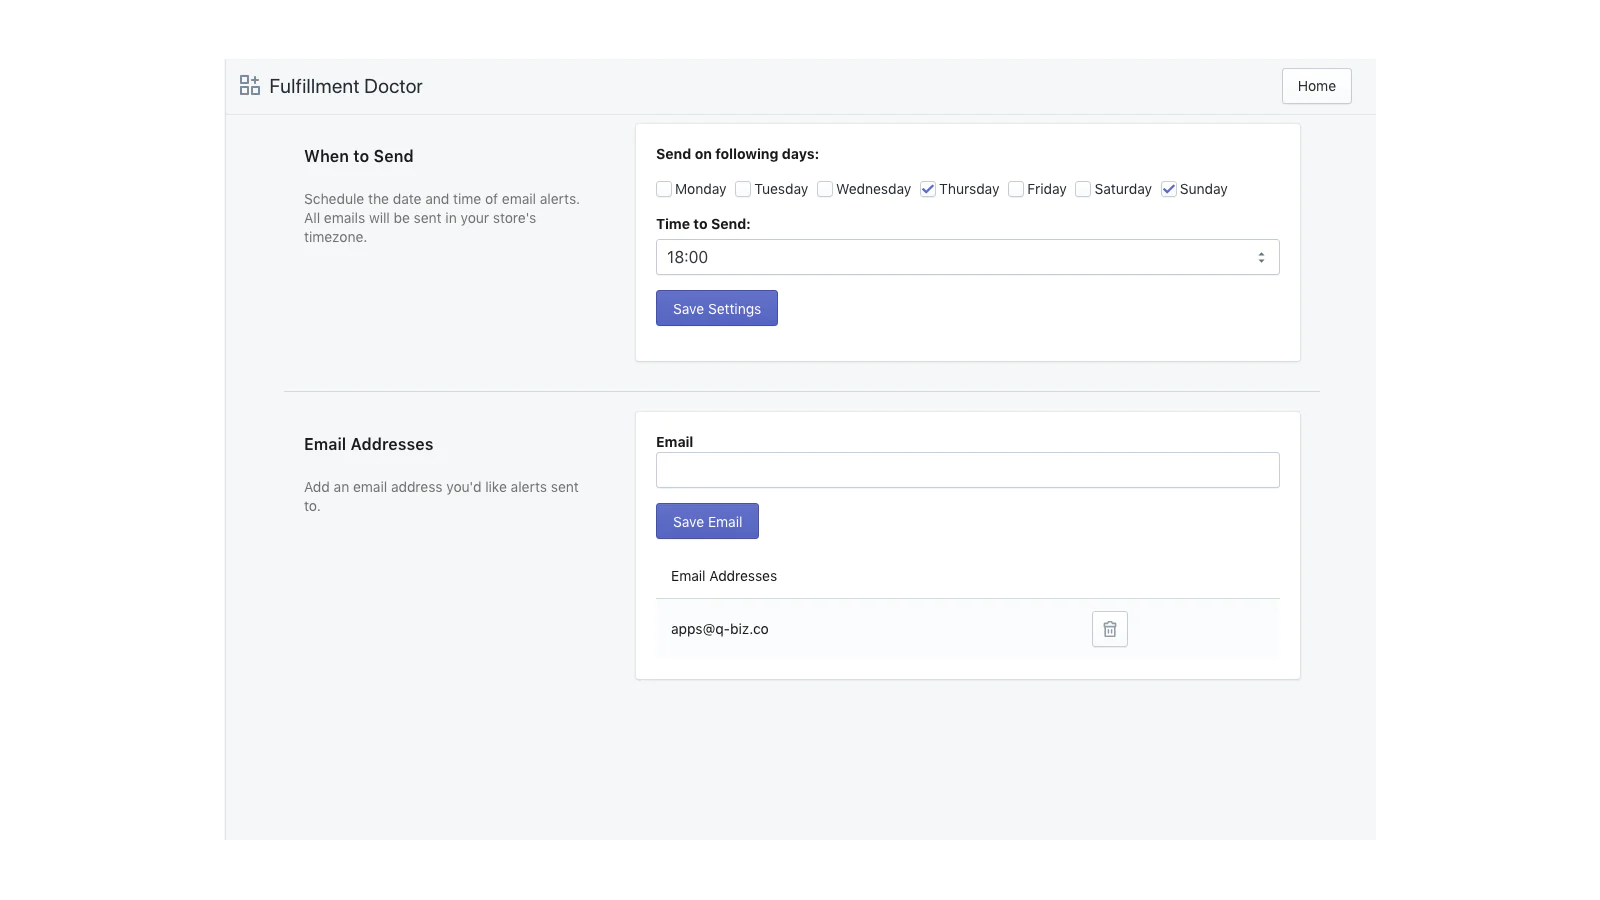Tick the Wednesday checkbox
The width and height of the screenshot is (1600, 900).
click(825, 189)
